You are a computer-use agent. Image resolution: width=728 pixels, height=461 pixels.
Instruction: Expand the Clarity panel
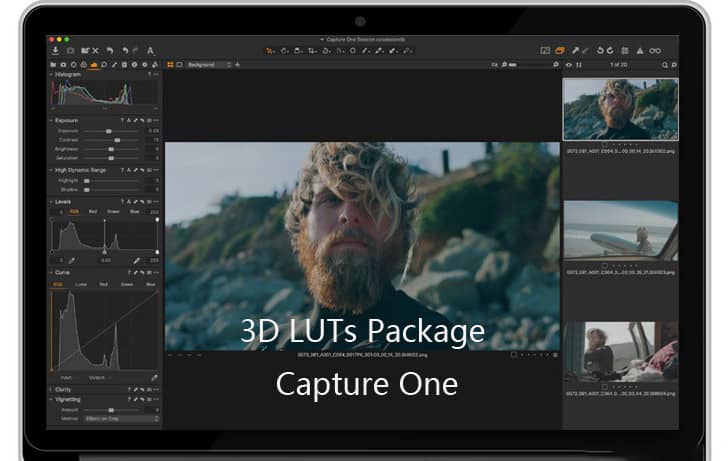[51, 390]
